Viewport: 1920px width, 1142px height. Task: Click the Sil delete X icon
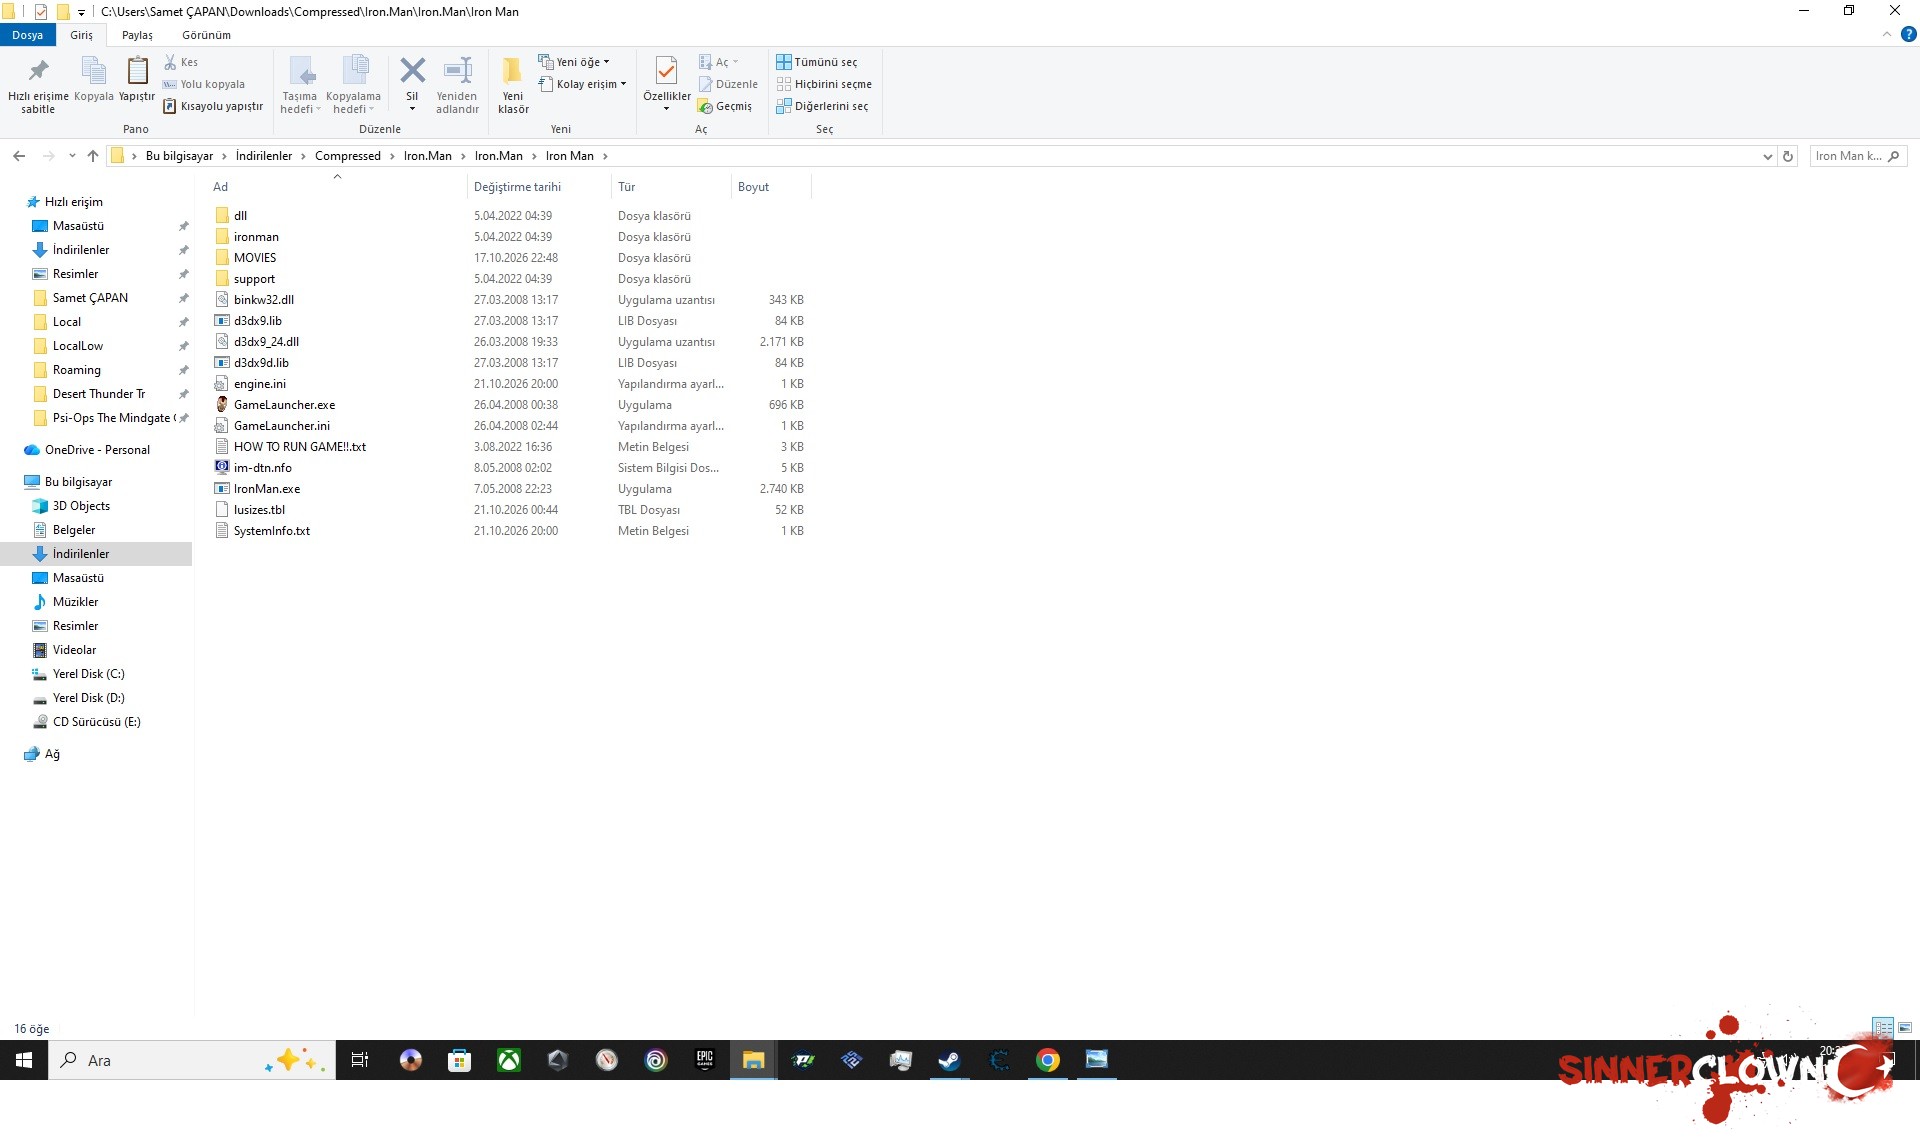click(412, 71)
